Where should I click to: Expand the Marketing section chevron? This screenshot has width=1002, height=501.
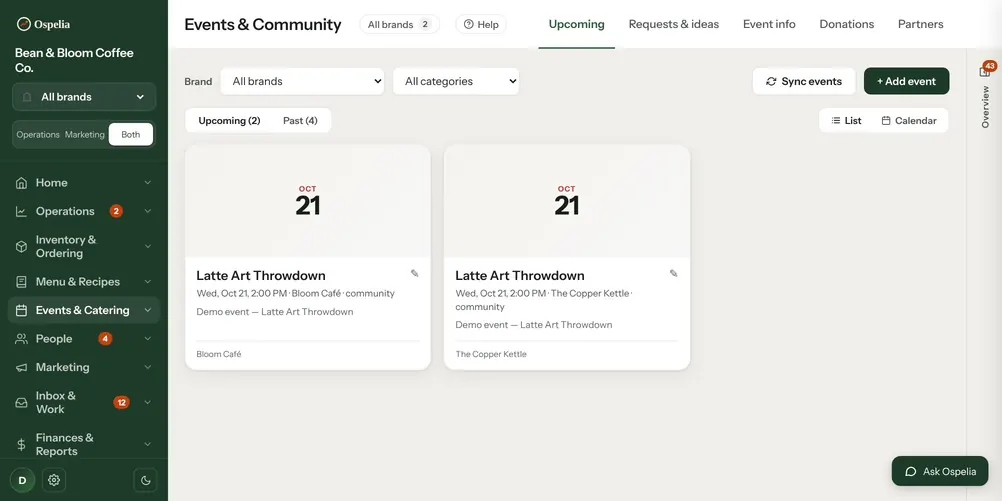point(148,367)
